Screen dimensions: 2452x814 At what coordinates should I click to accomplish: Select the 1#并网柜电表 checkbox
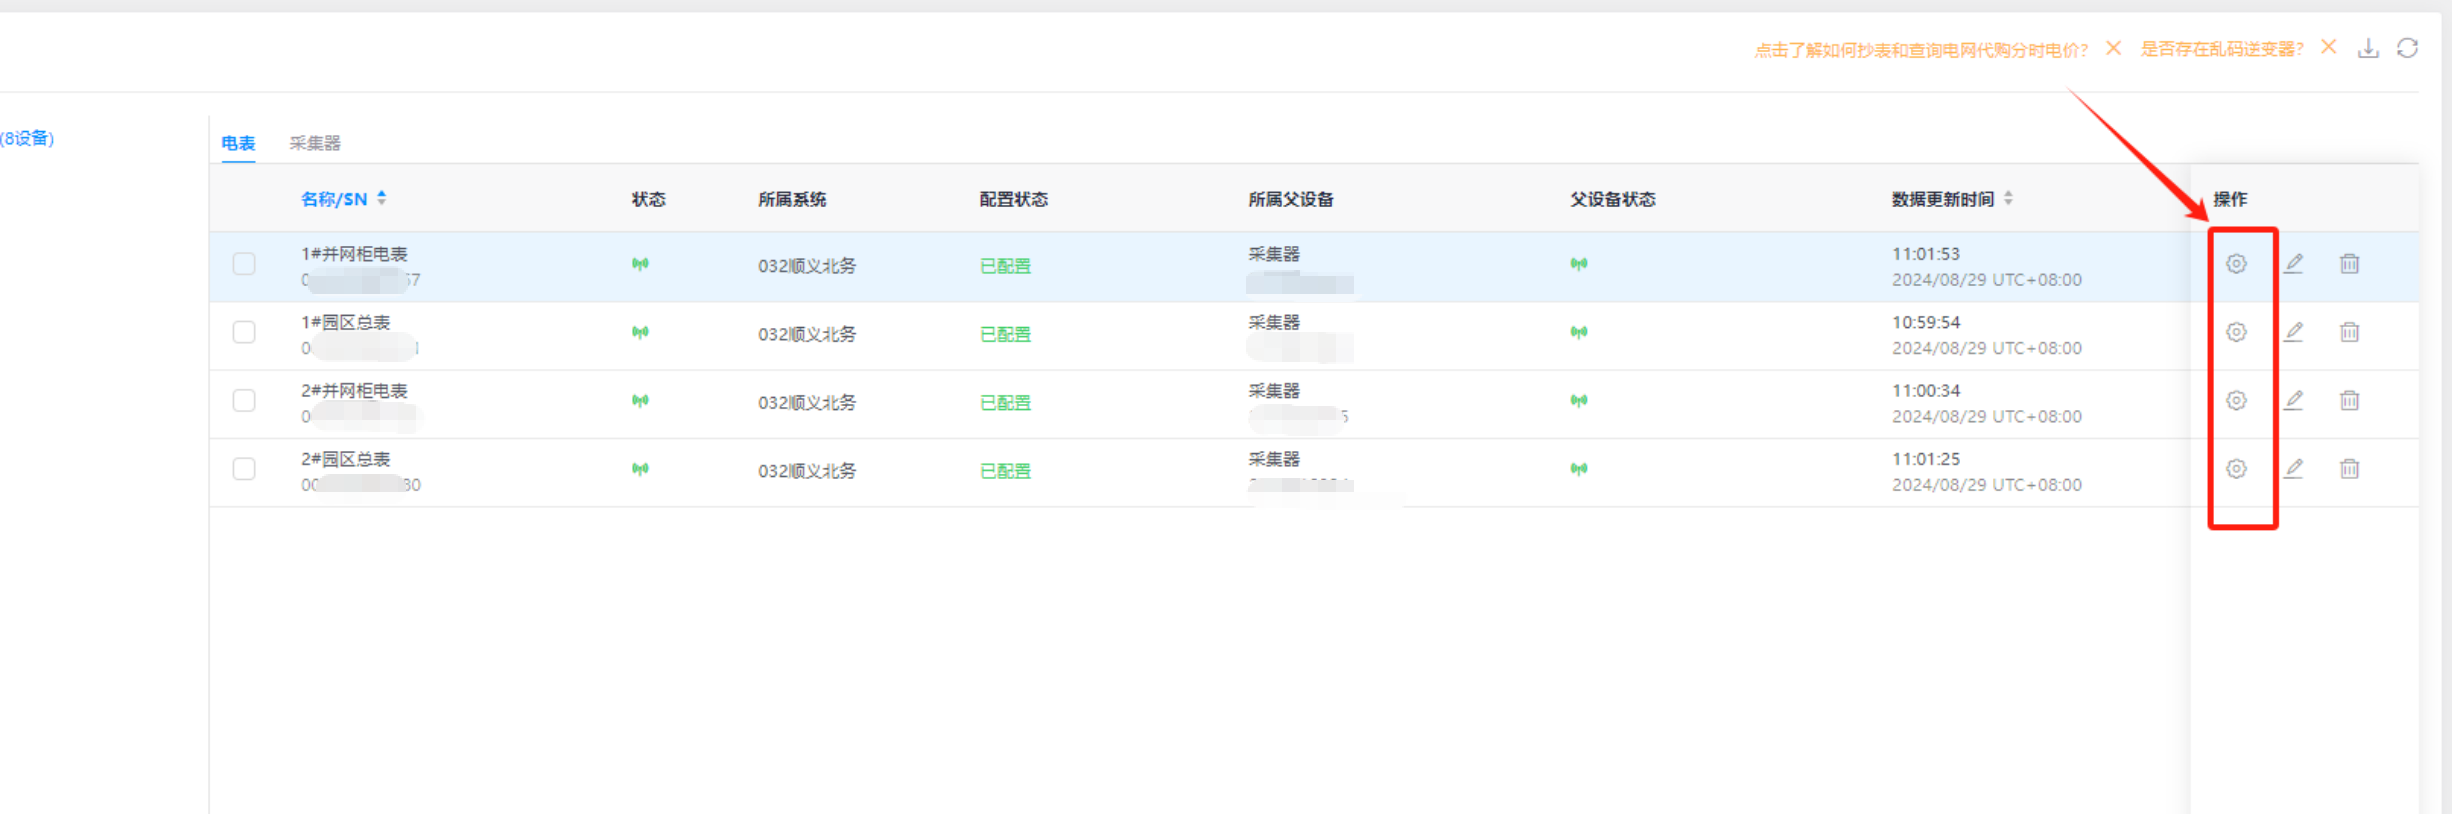click(244, 264)
